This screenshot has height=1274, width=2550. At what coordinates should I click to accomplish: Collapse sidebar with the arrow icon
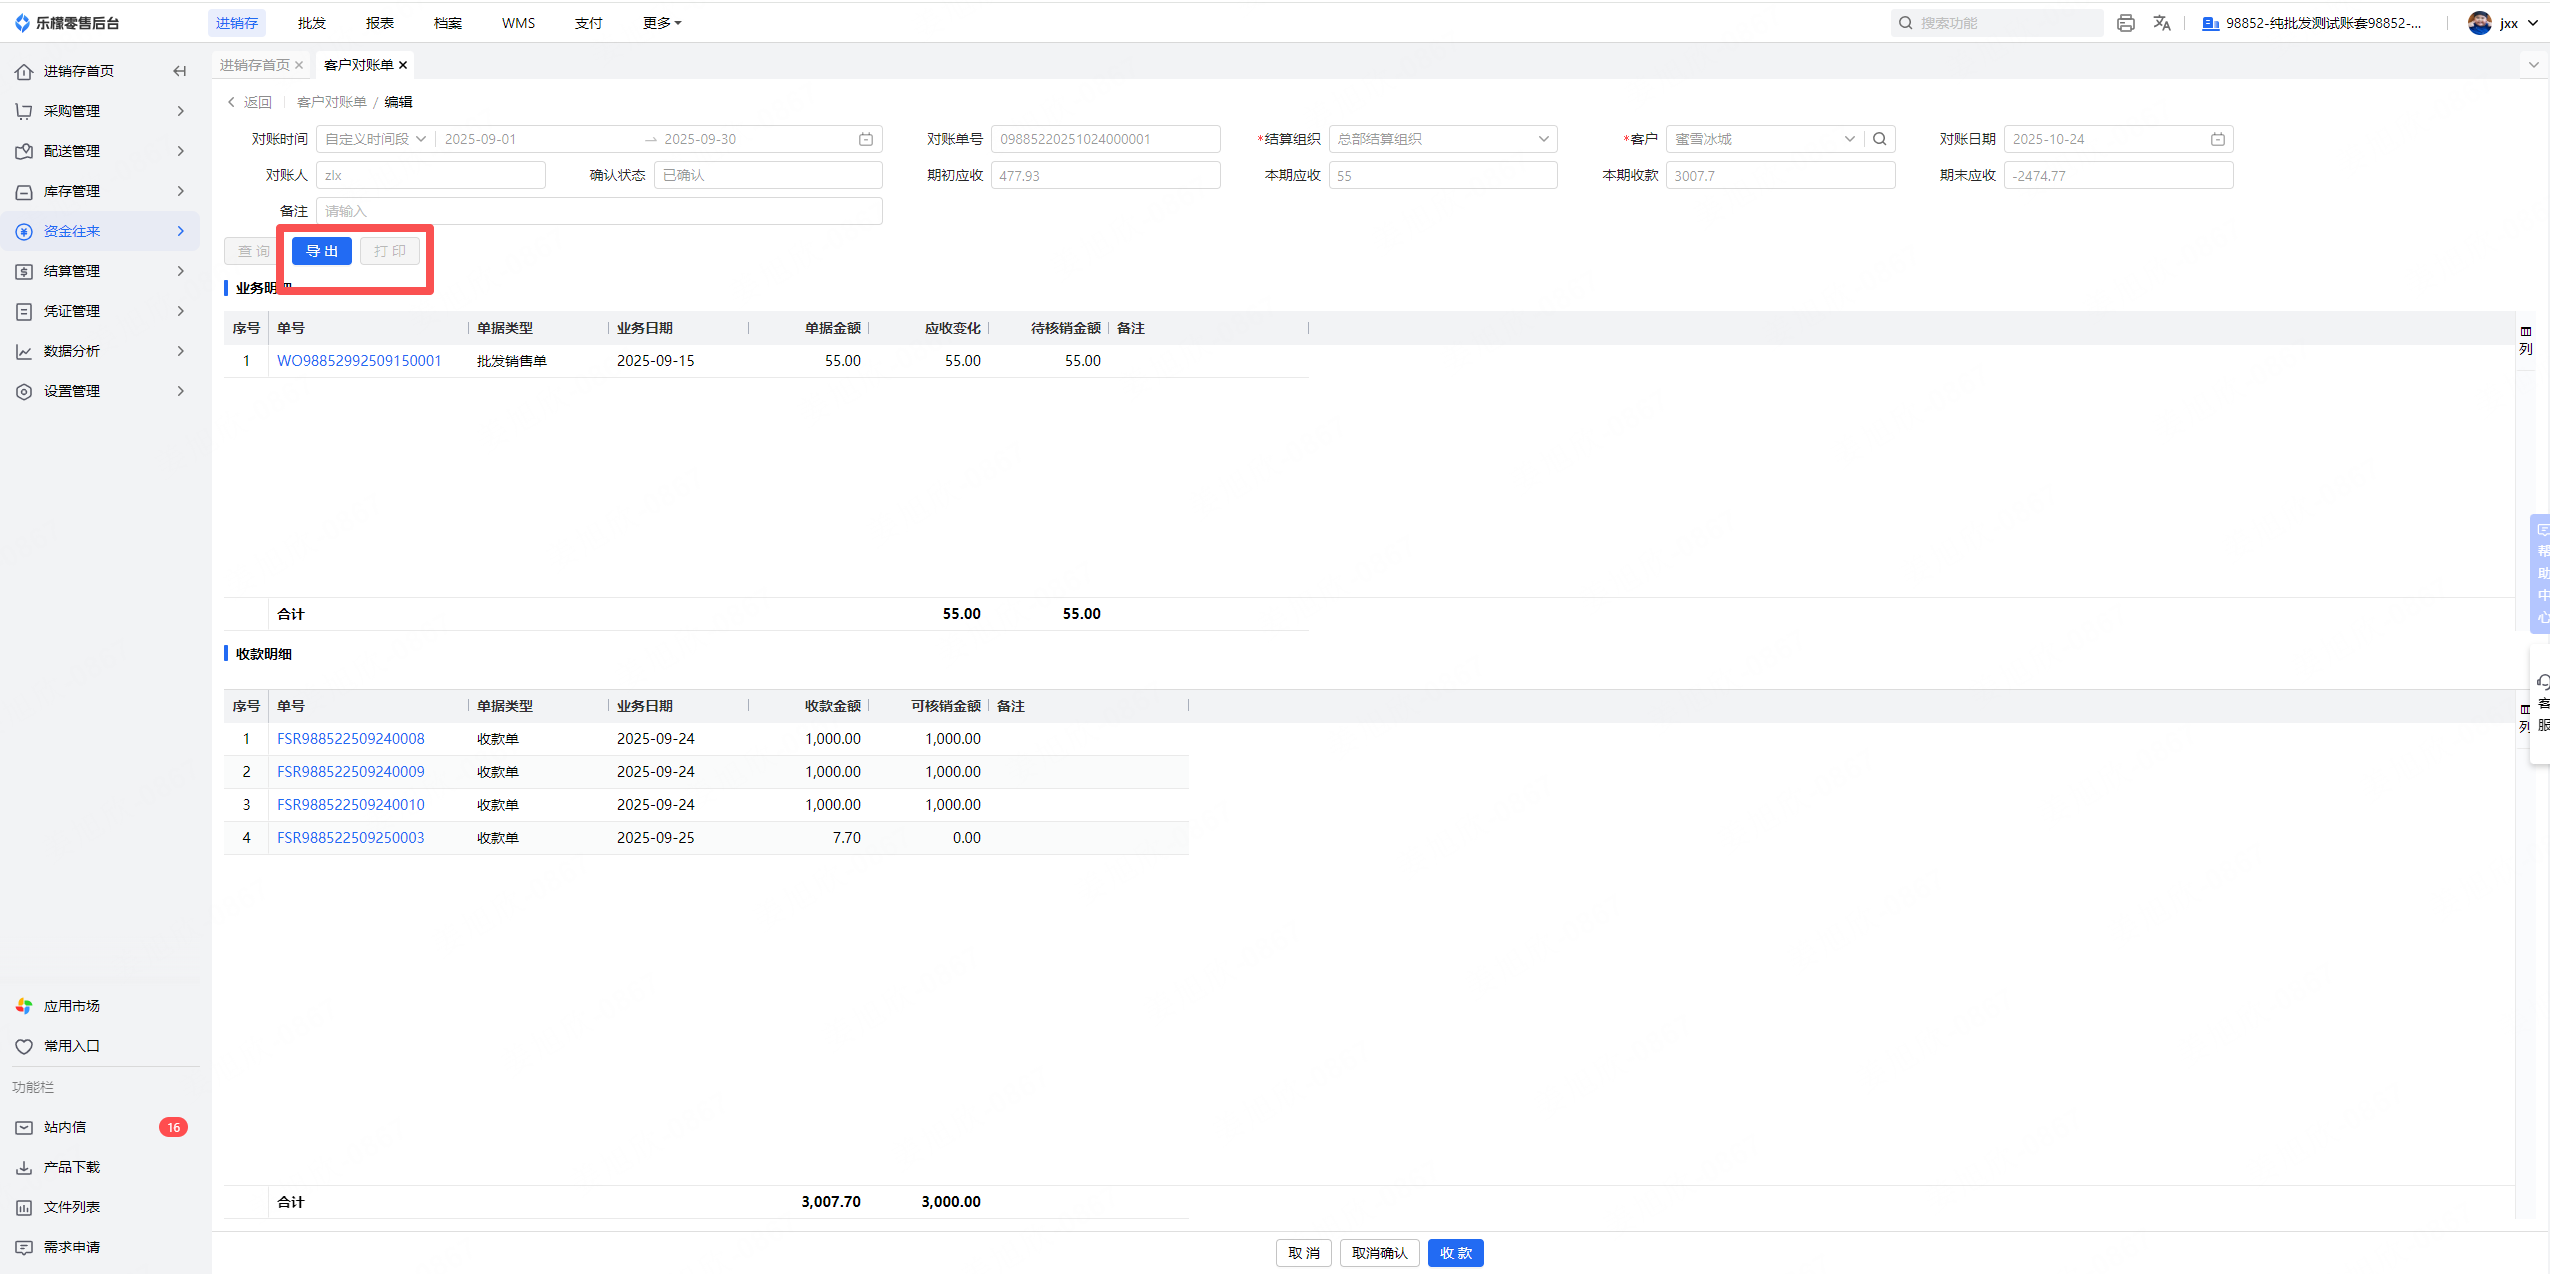point(179,71)
